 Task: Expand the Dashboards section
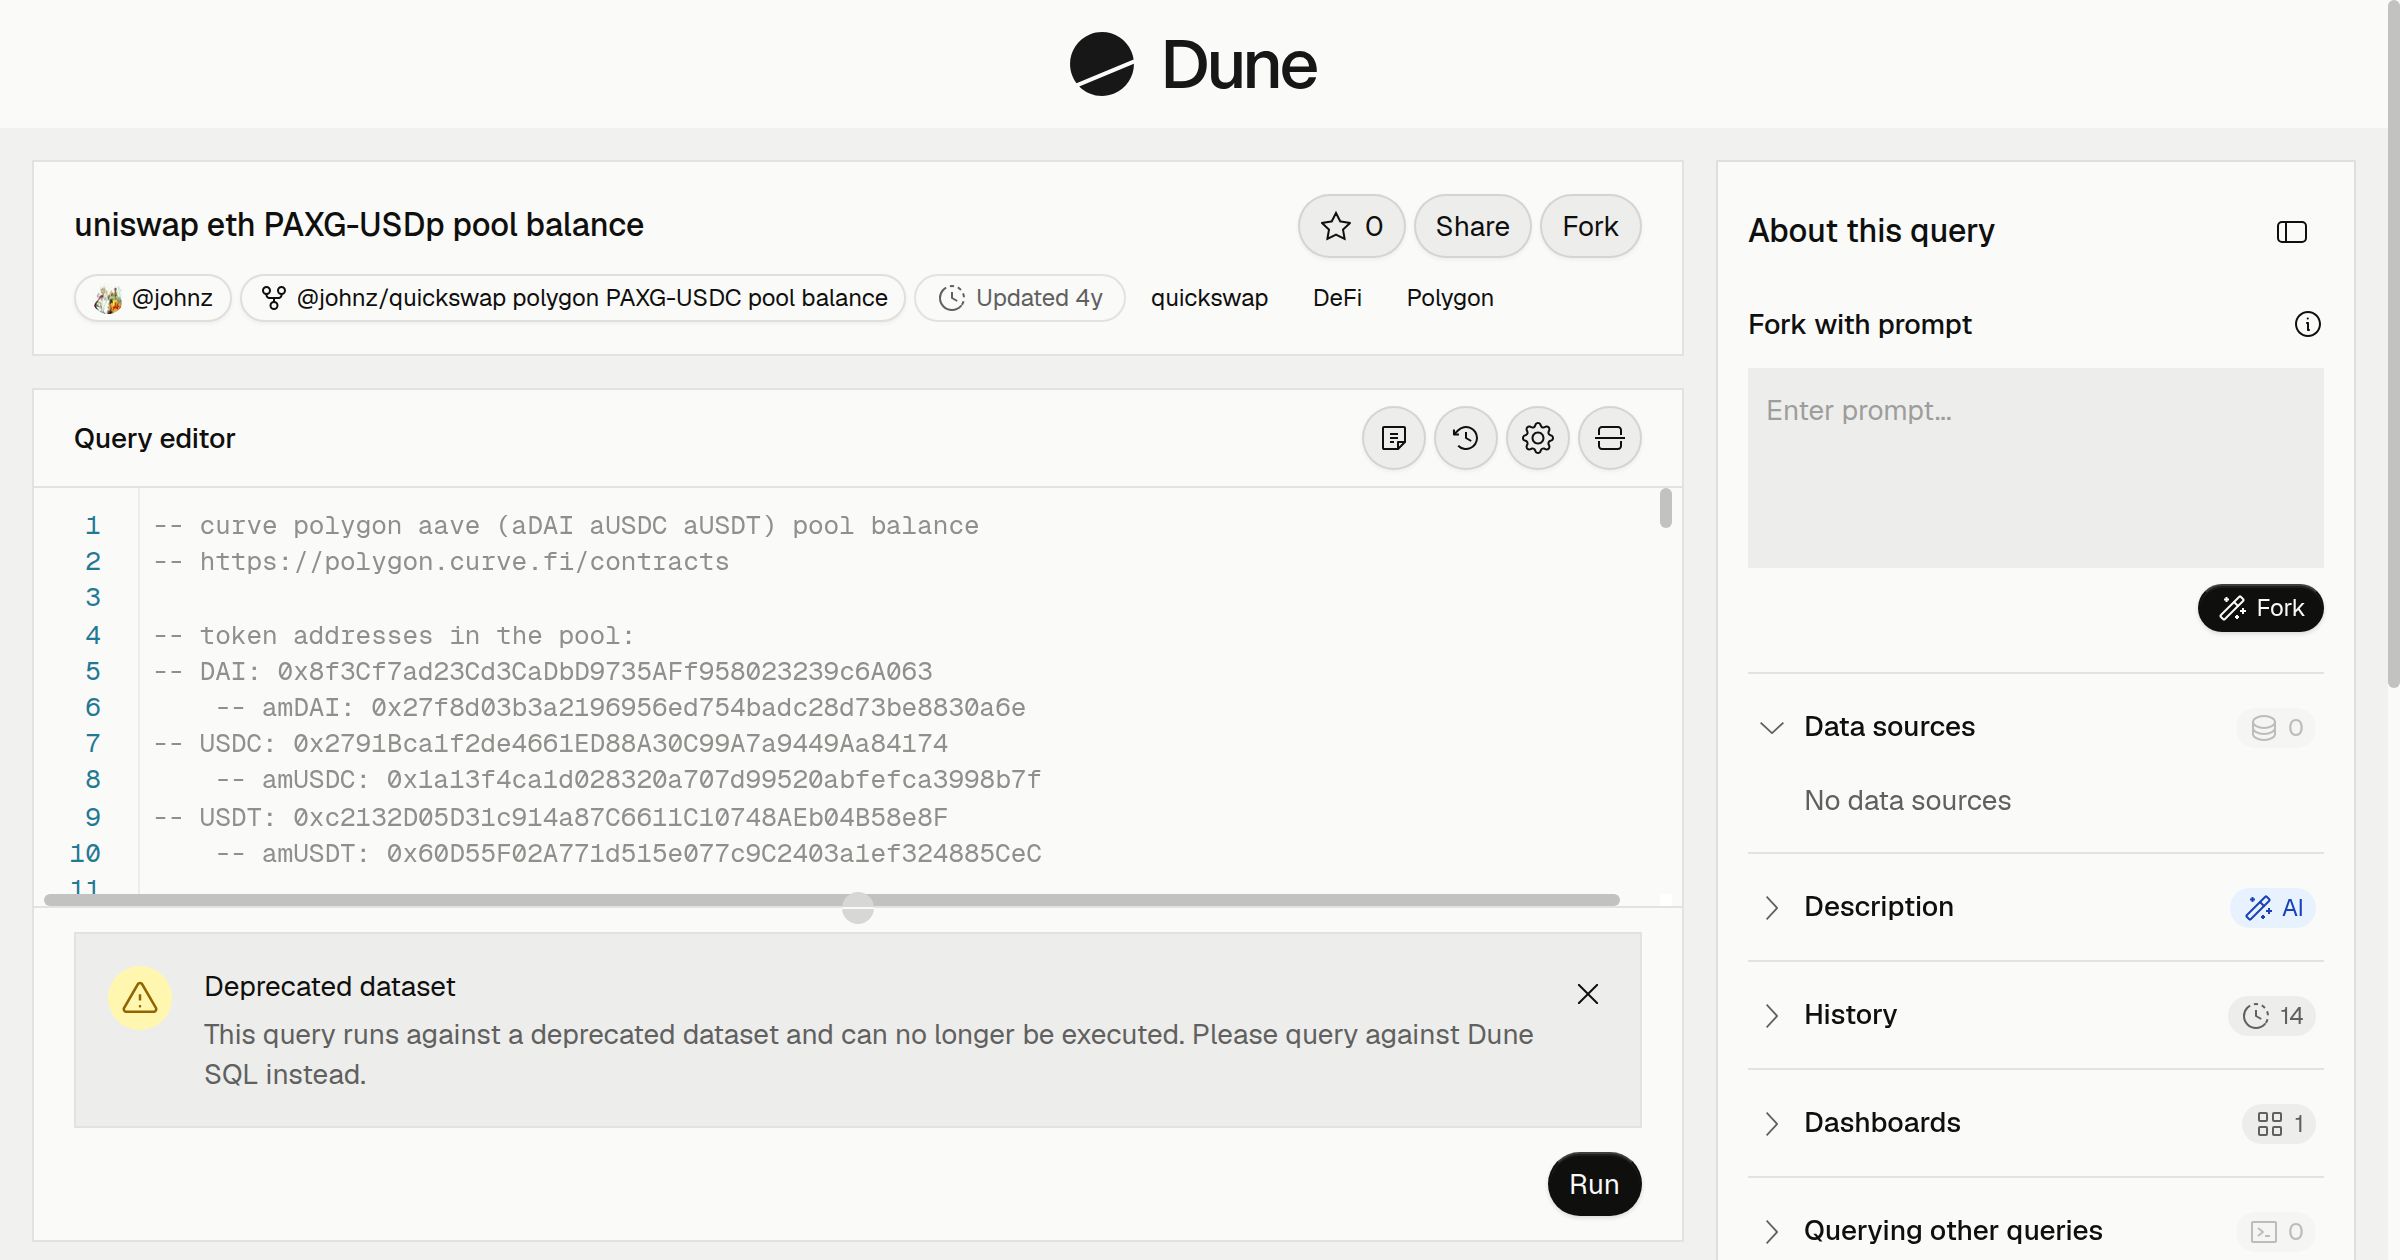click(2035, 1123)
